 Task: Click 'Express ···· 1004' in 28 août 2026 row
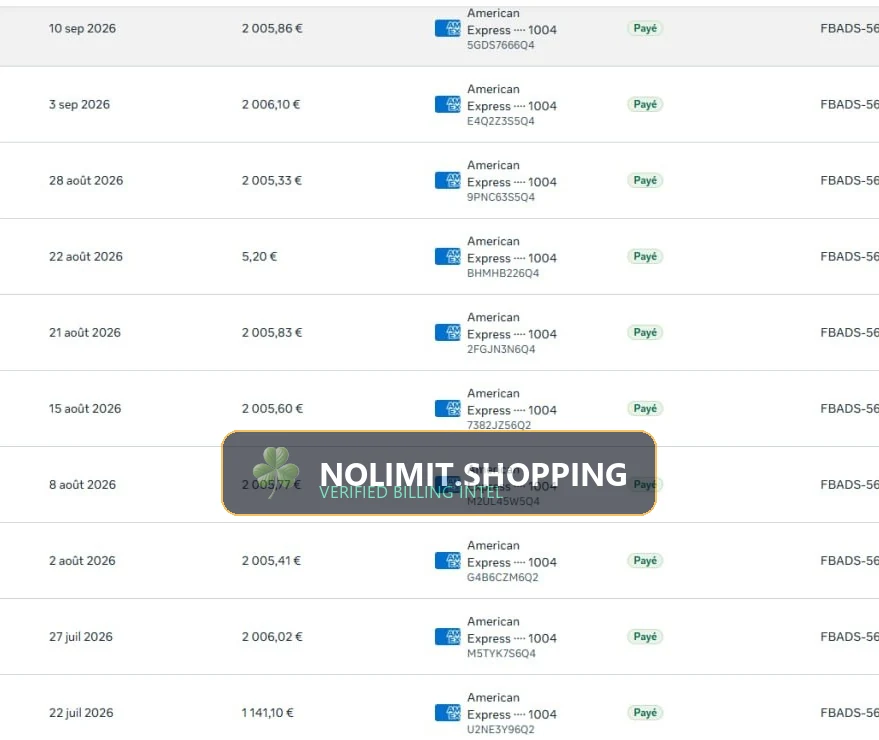[512, 182]
